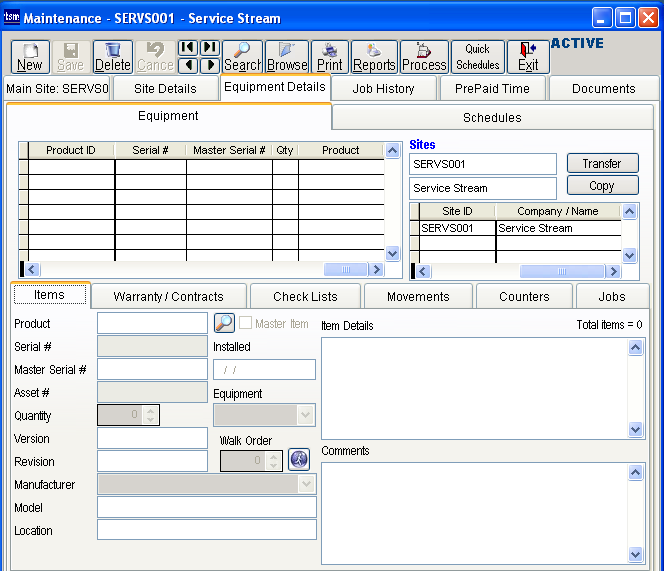664x571 pixels.
Task: Click the product lookup magnifier icon
Action: [x=225, y=323]
